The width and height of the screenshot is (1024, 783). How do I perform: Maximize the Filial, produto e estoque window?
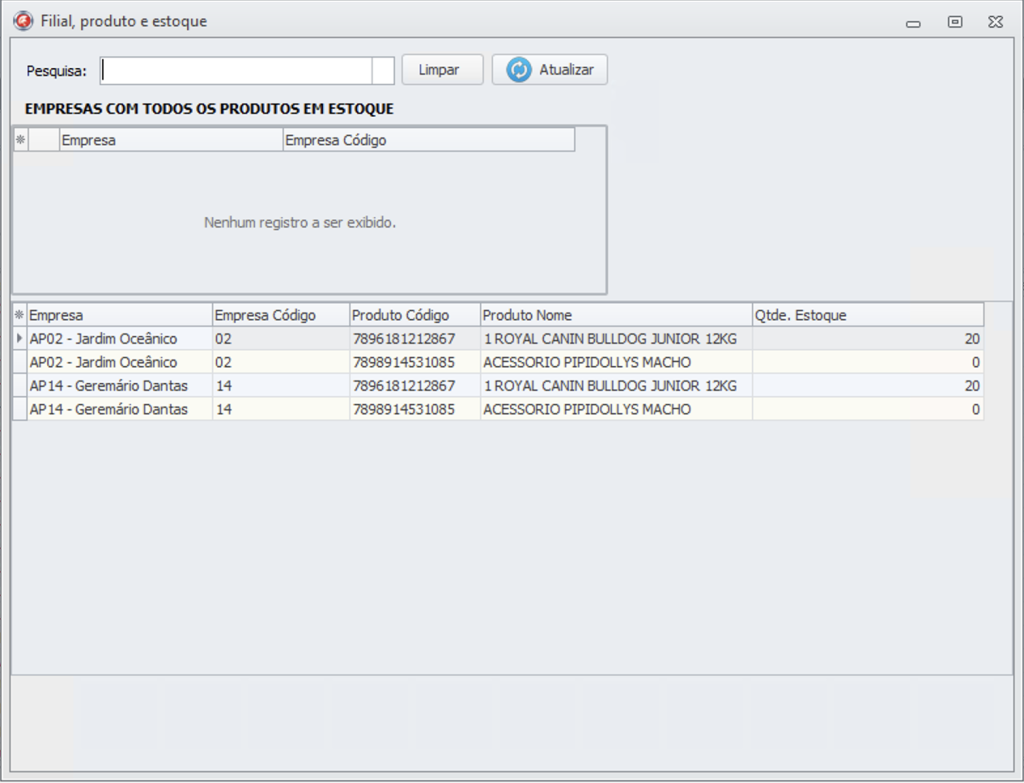tap(955, 22)
